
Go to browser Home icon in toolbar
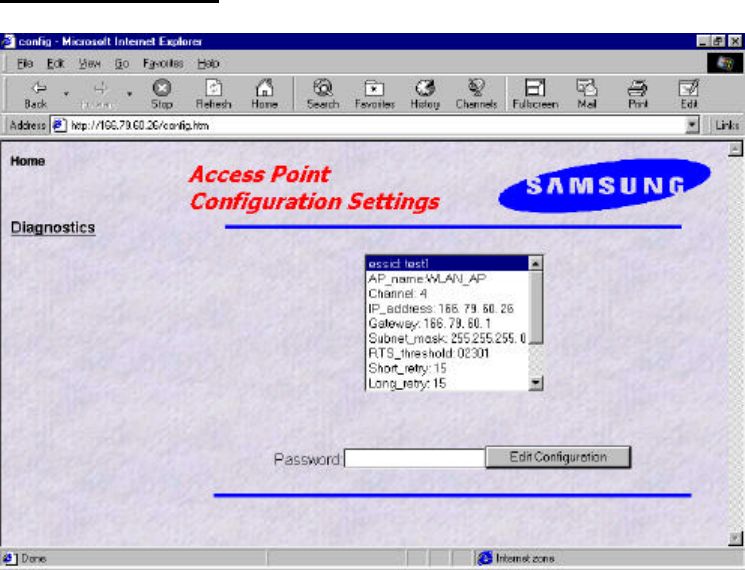[264, 88]
